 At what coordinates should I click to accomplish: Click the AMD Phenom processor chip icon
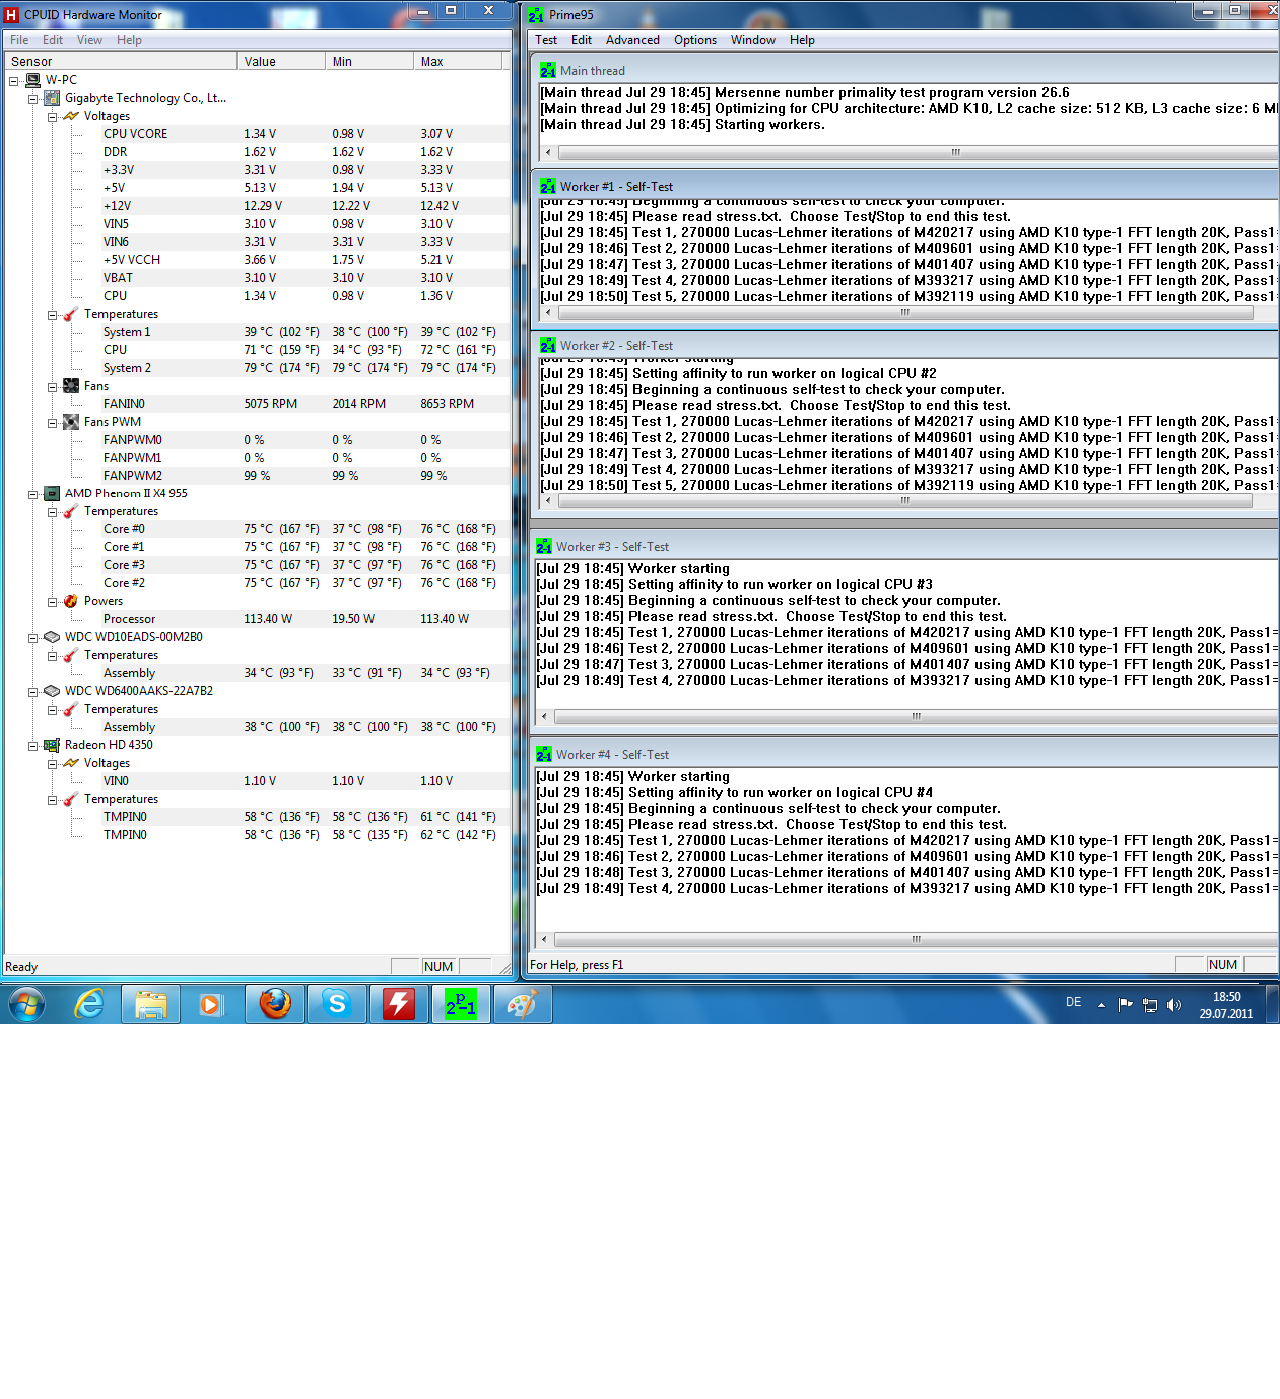tap(52, 493)
